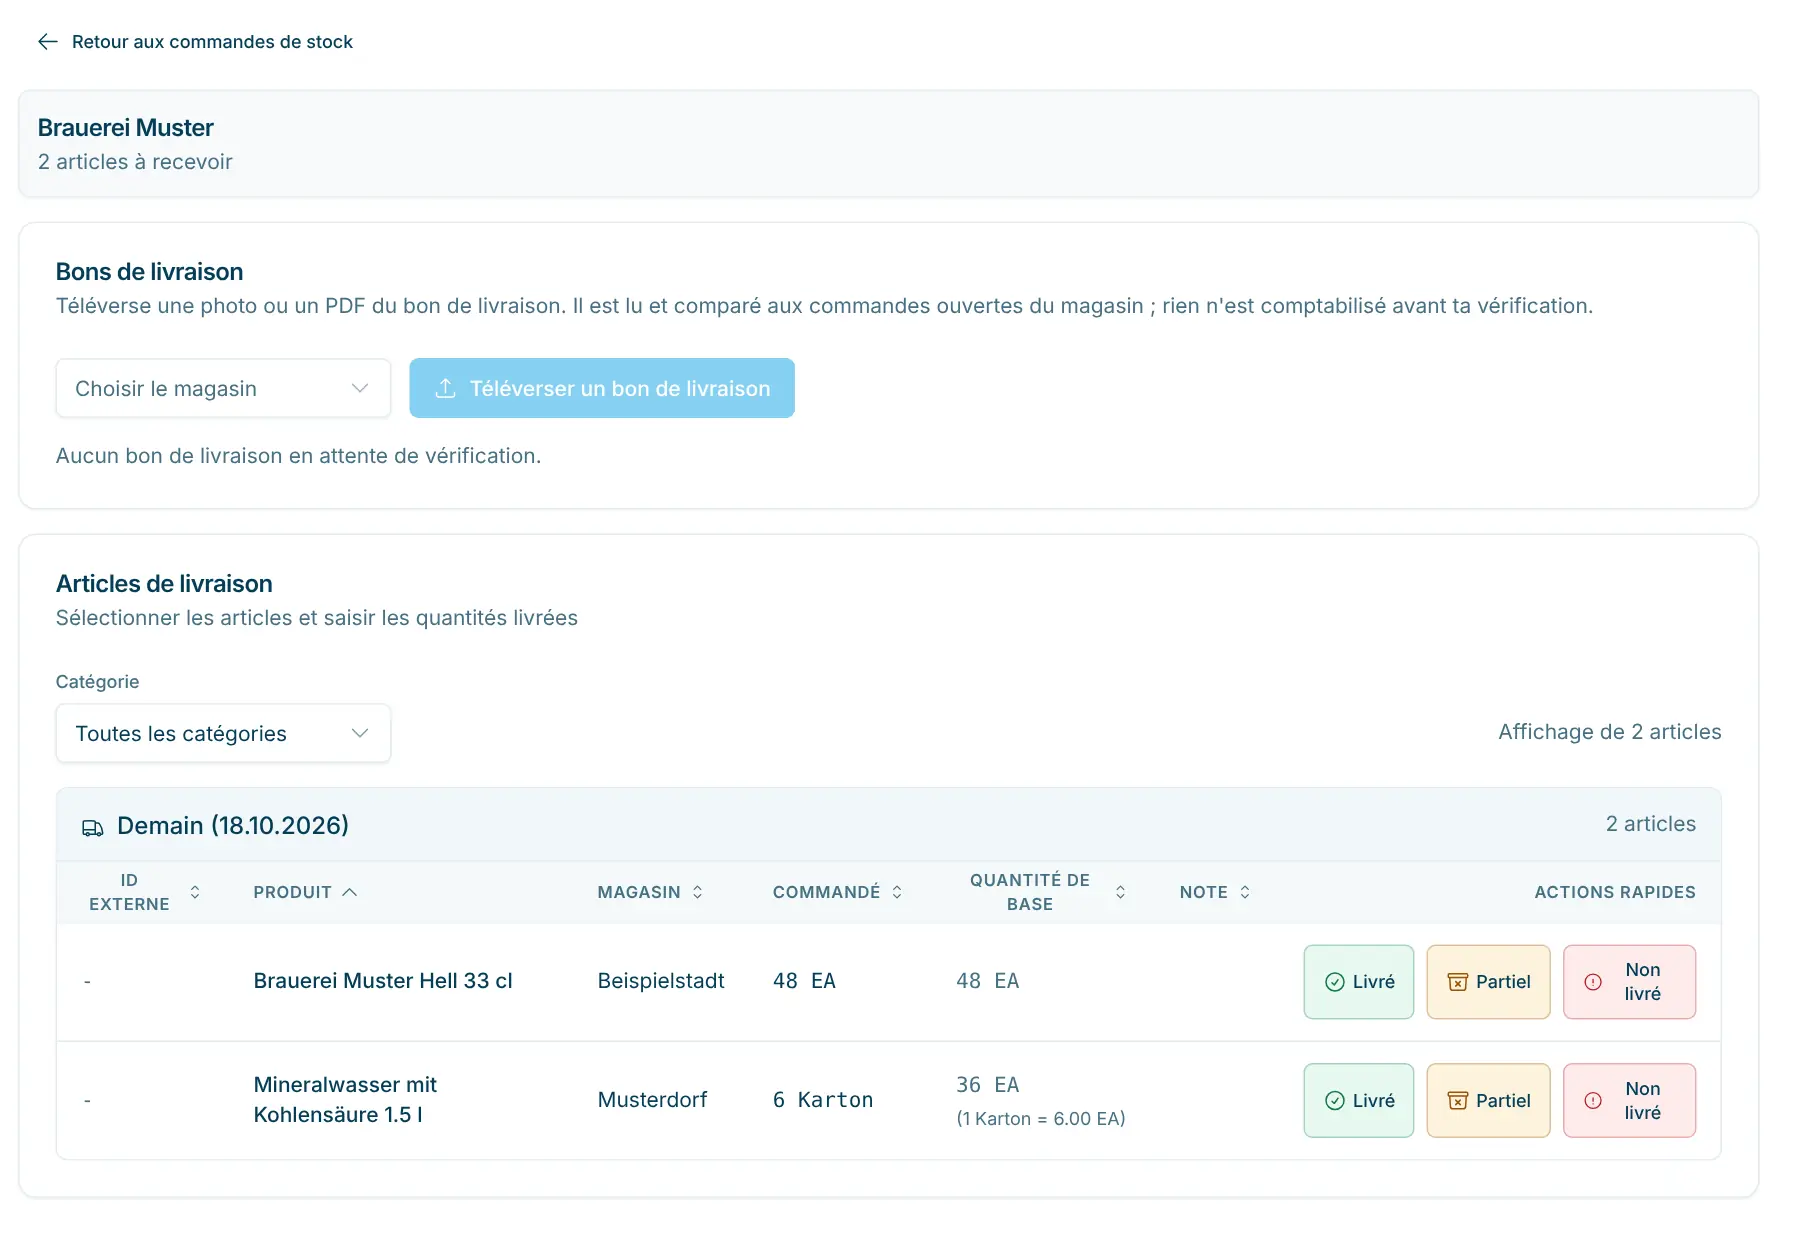
Task: Click the 36 EA base quantity
Action: tap(988, 1085)
